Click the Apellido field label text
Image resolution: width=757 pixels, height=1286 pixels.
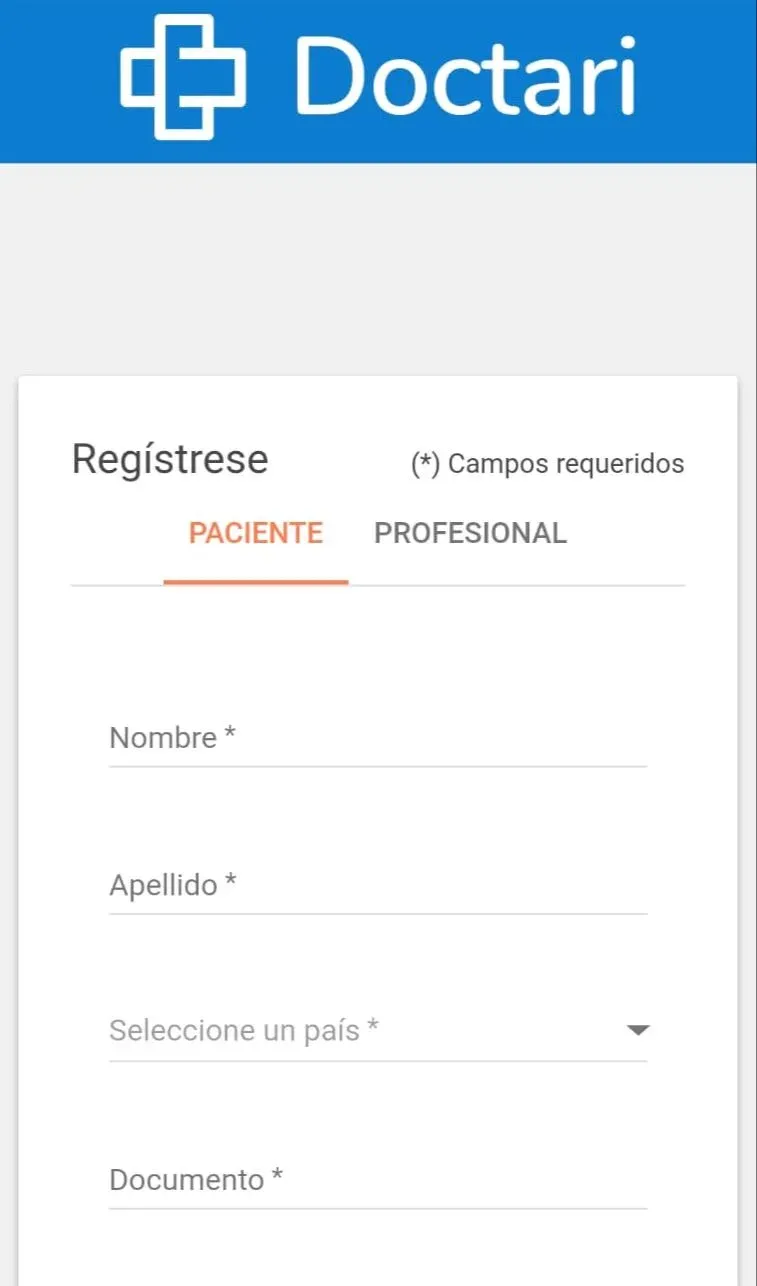[163, 885]
